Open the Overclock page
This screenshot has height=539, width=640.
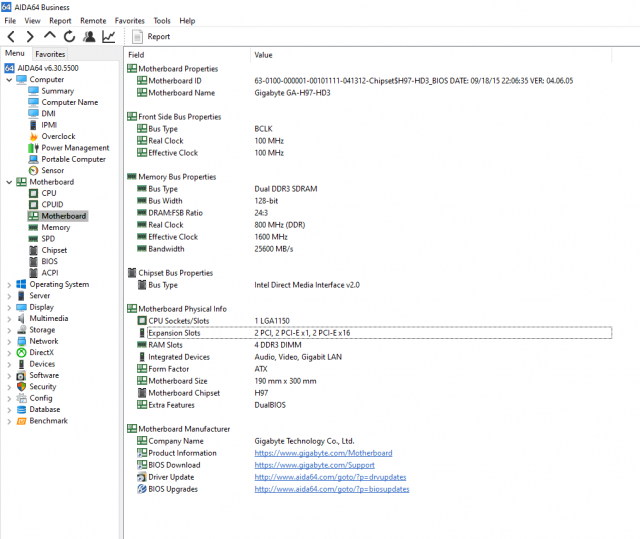57,136
